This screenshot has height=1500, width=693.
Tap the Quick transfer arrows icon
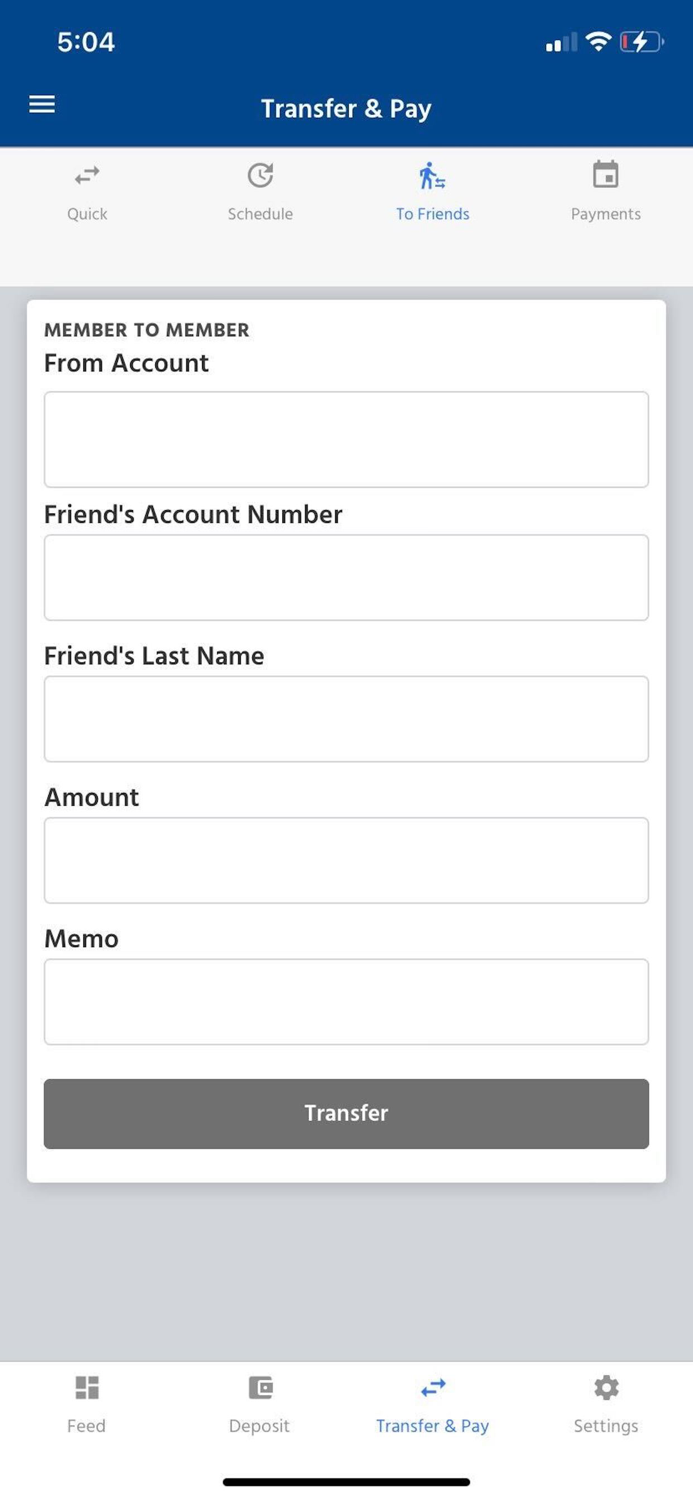click(87, 176)
